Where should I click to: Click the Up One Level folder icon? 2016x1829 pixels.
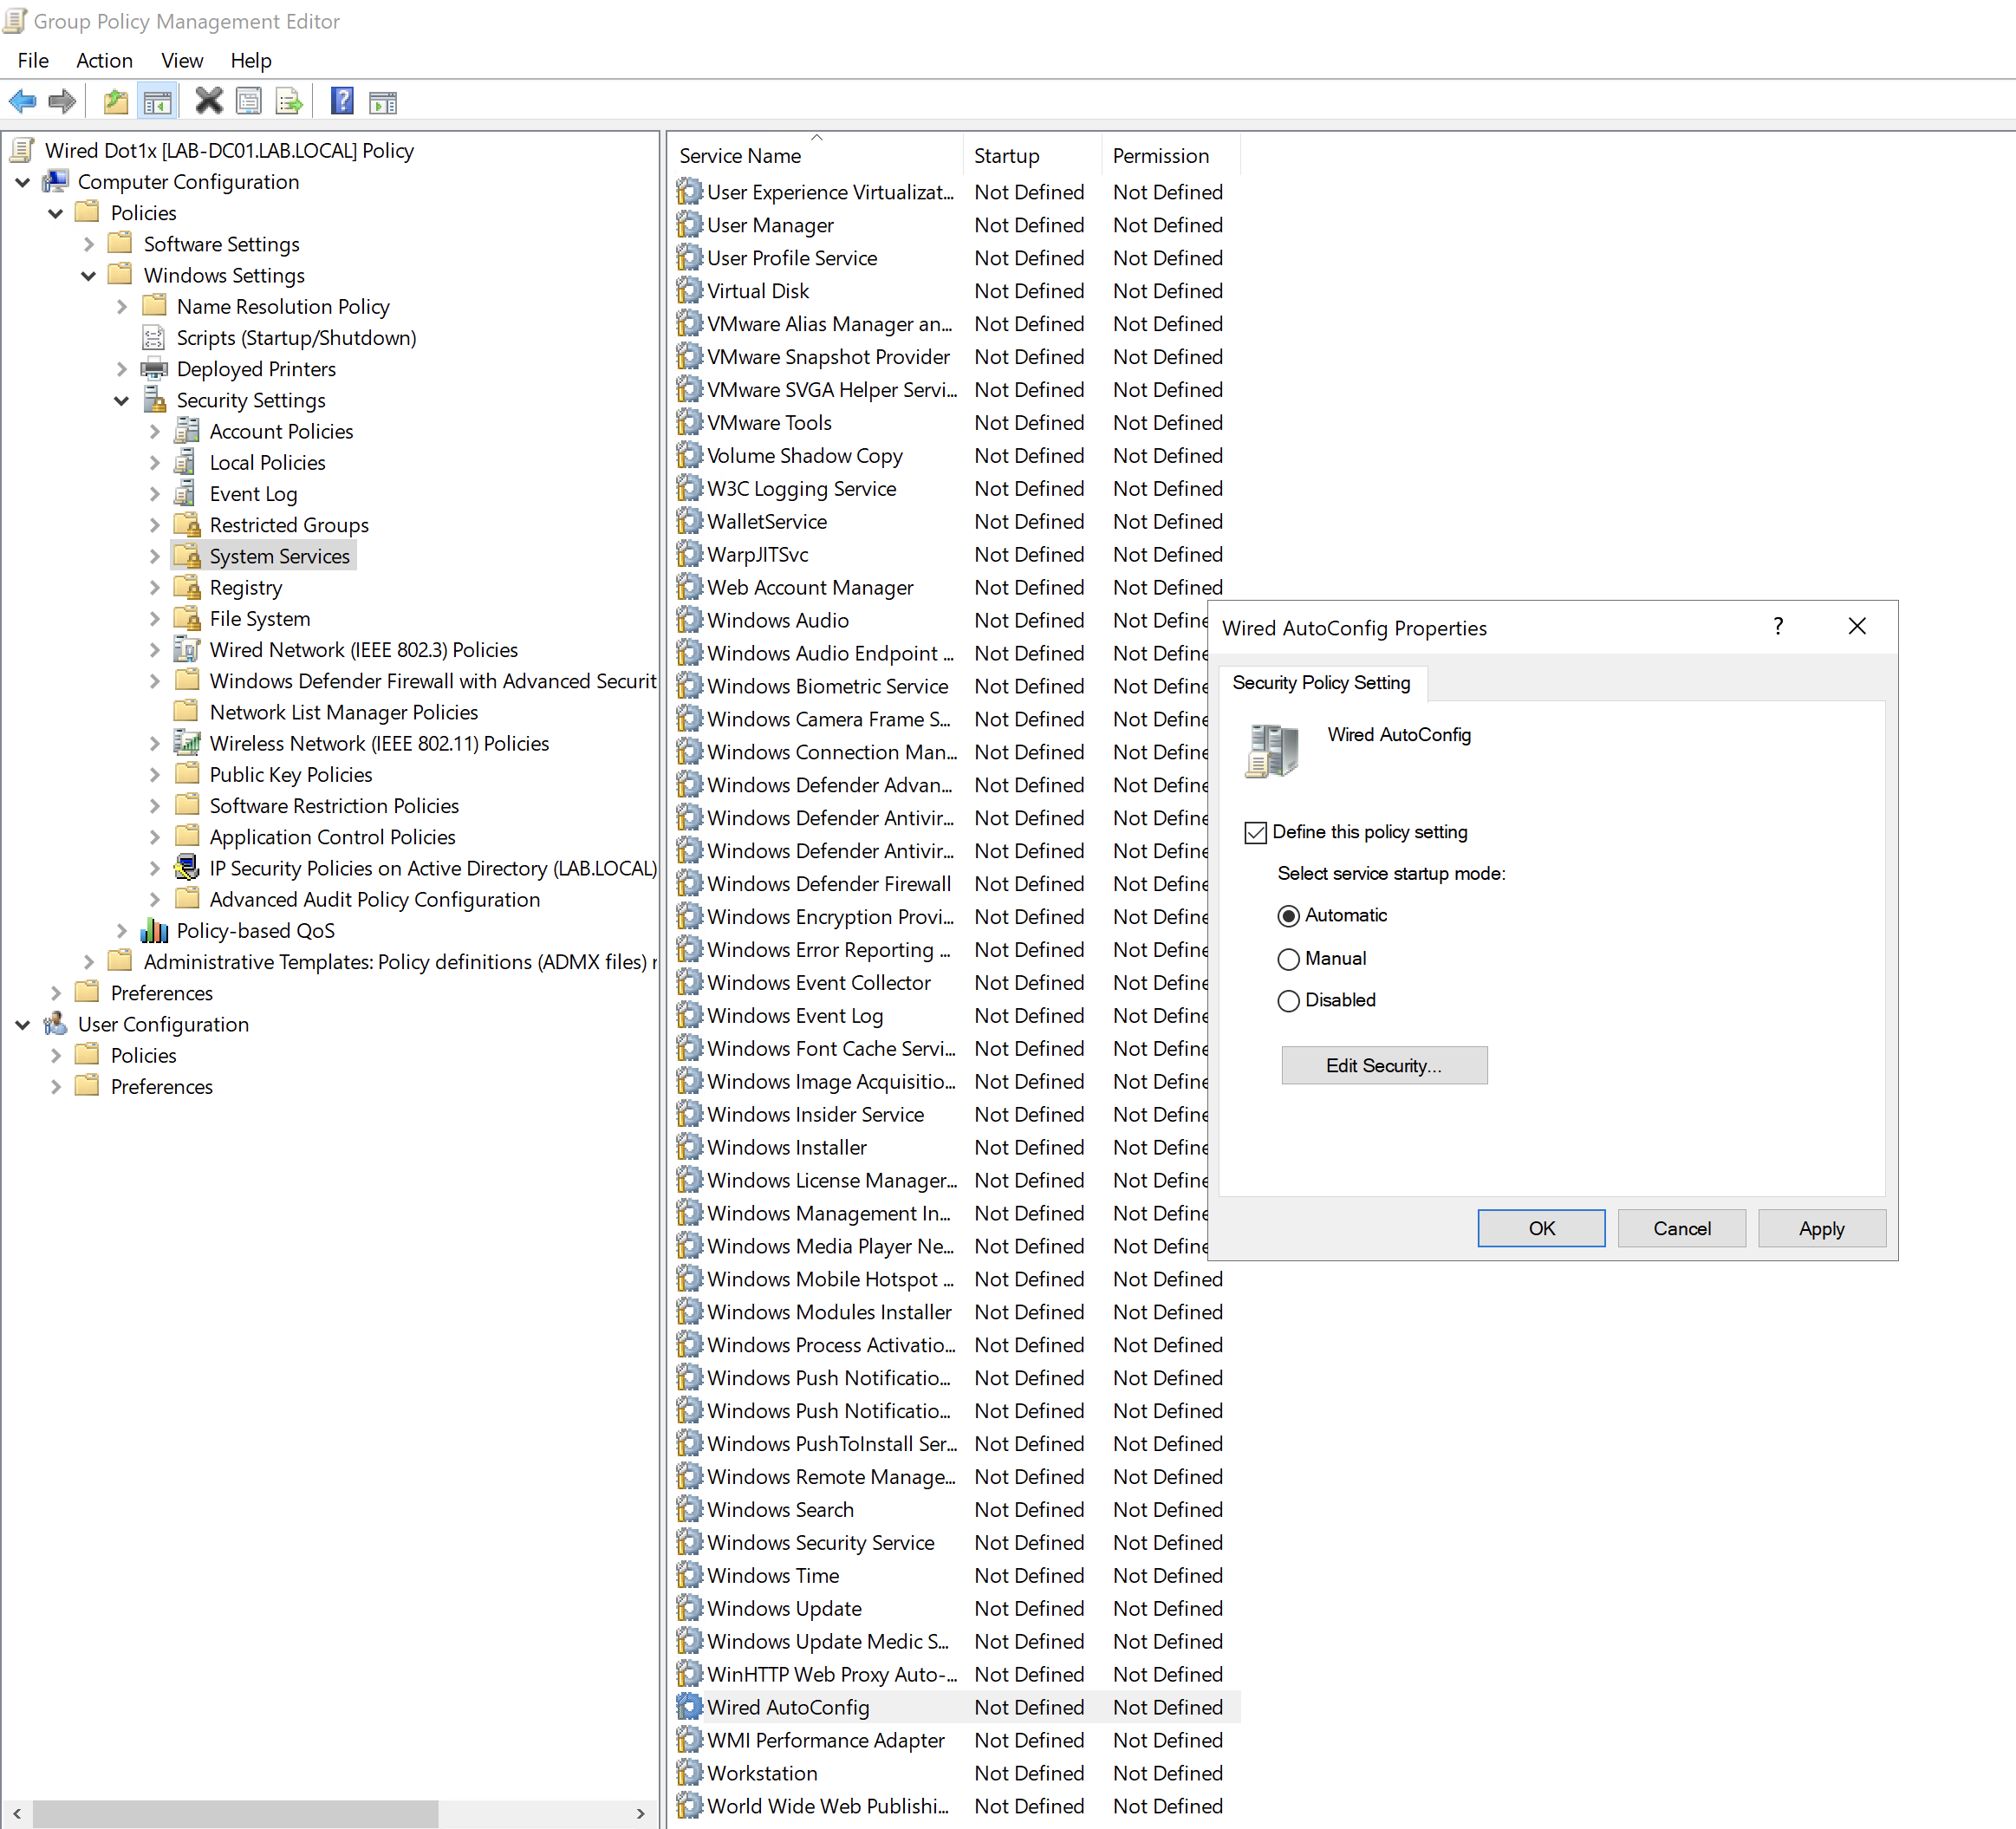click(116, 101)
